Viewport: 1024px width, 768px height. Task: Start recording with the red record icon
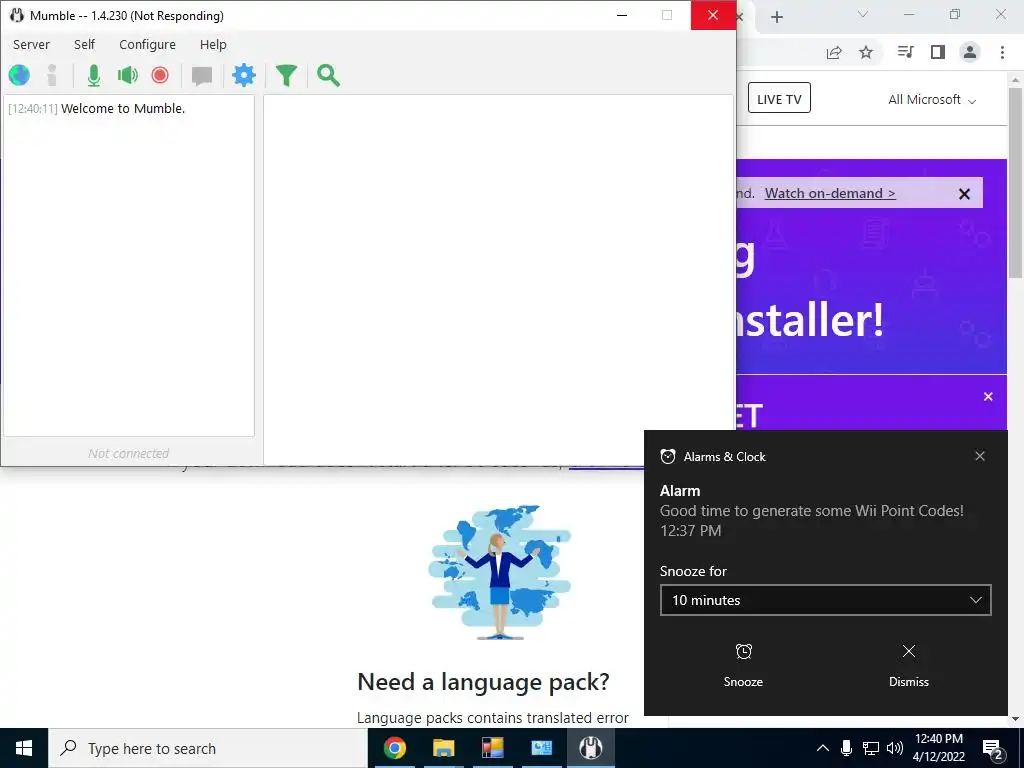tap(160, 76)
